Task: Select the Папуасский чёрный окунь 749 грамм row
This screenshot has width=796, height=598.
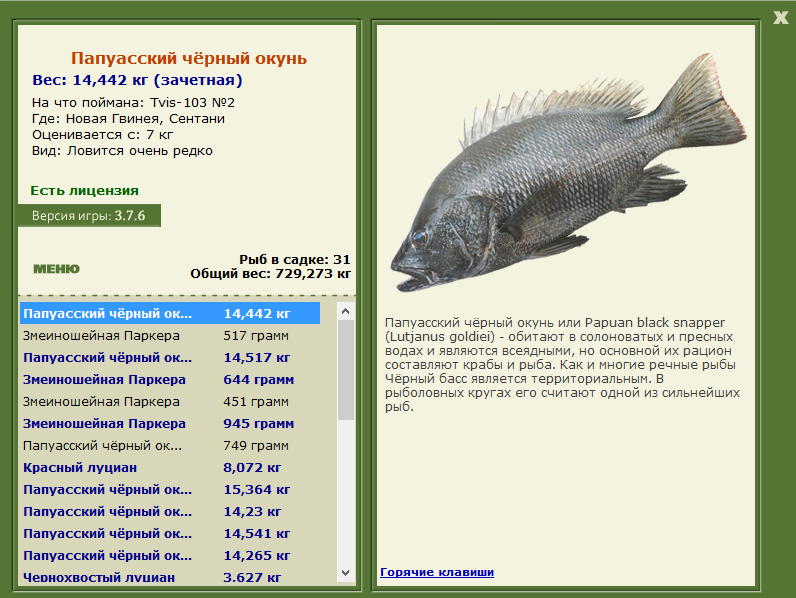Action: pos(170,446)
